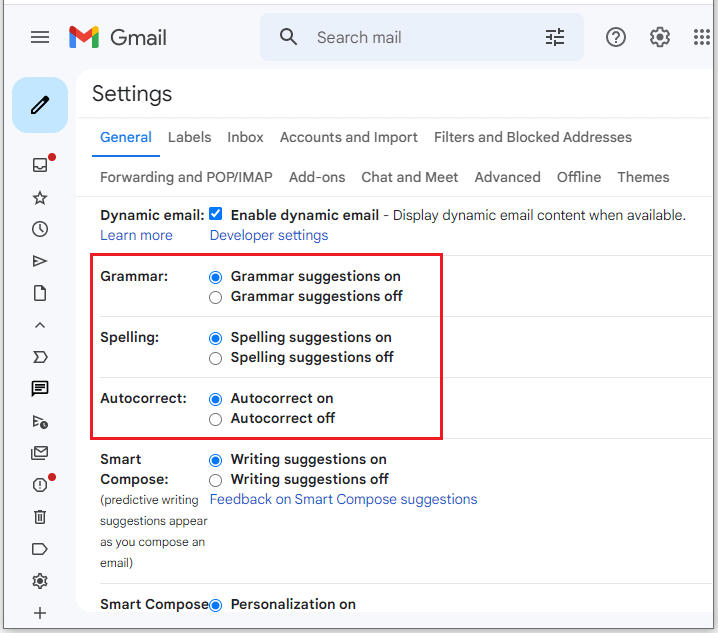
Task: Open Sent mail arrow icon
Action: coord(40,261)
